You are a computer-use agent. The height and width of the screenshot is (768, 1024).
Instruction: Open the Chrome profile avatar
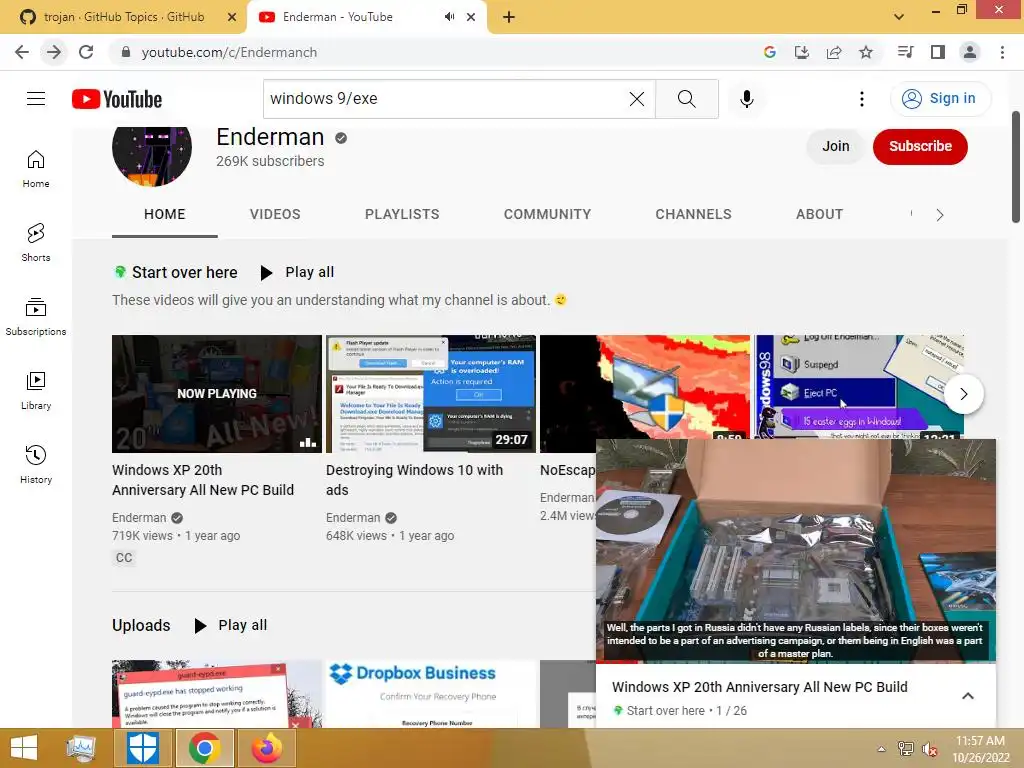click(970, 52)
